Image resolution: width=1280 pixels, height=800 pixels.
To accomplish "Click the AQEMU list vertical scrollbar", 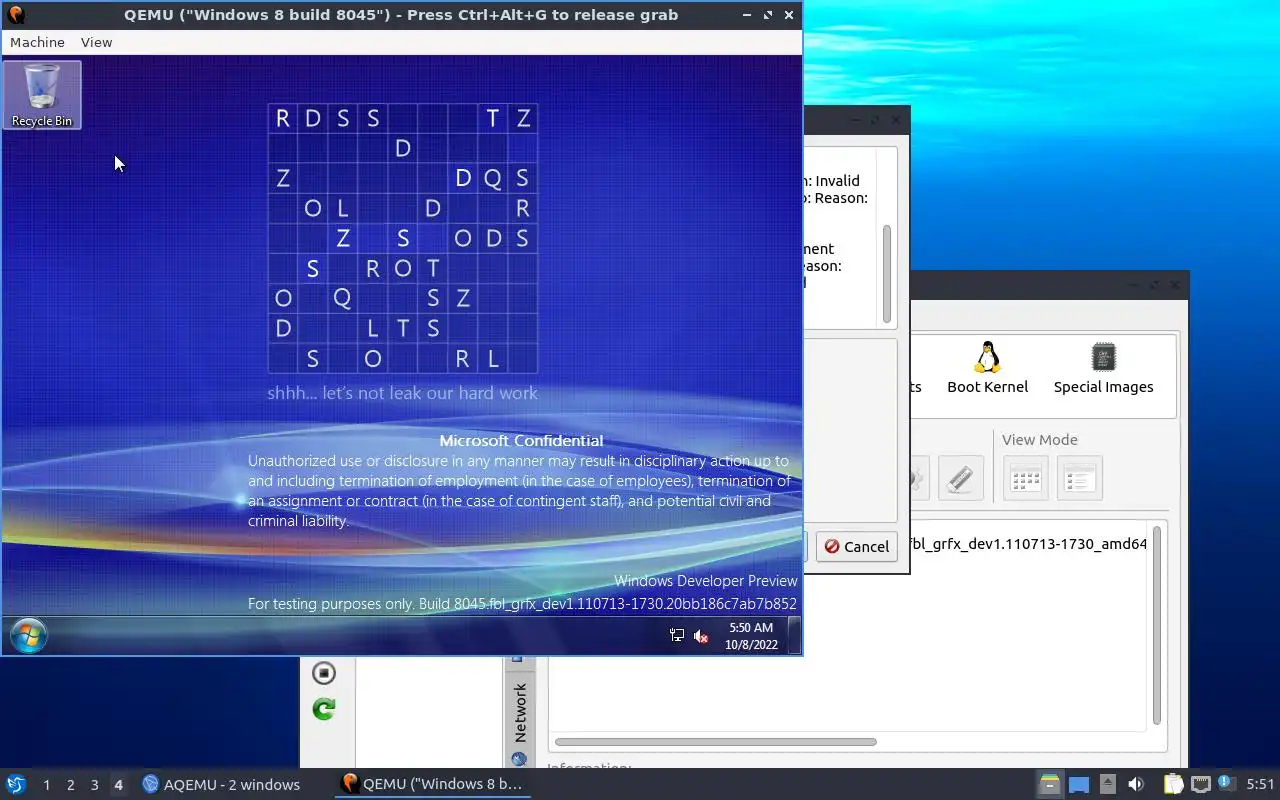I will [x=1157, y=624].
